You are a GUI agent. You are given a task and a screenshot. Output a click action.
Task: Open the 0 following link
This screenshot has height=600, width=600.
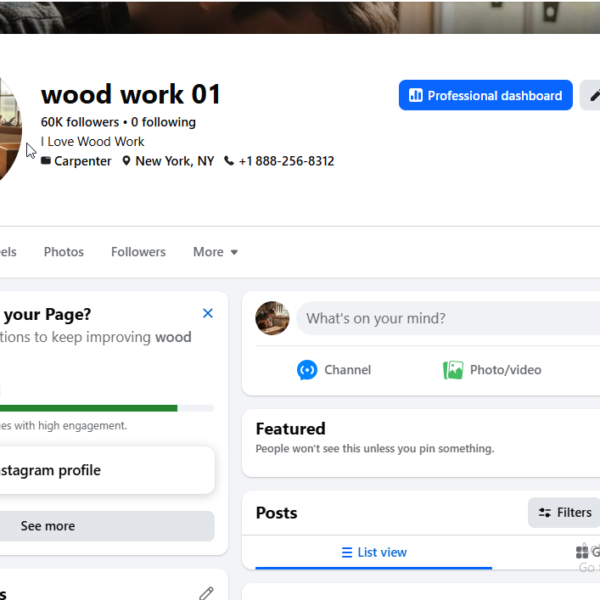point(163,122)
